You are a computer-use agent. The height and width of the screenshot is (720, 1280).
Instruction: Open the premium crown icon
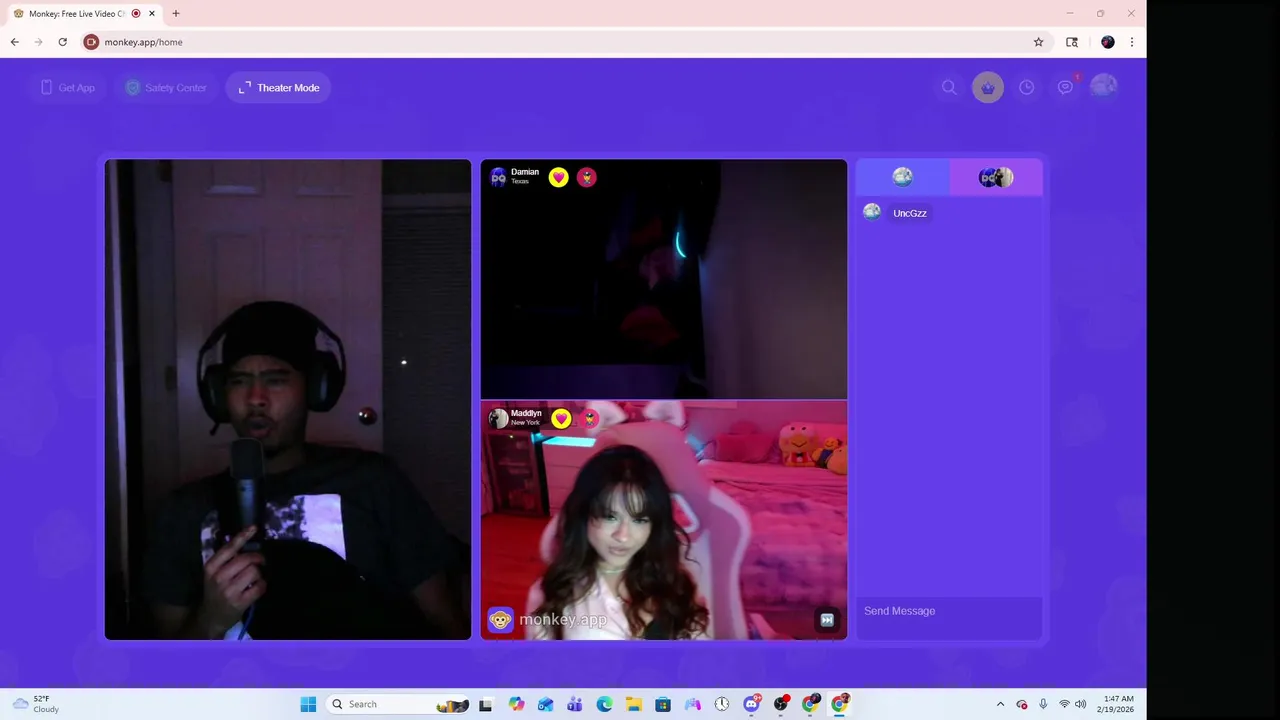[988, 88]
